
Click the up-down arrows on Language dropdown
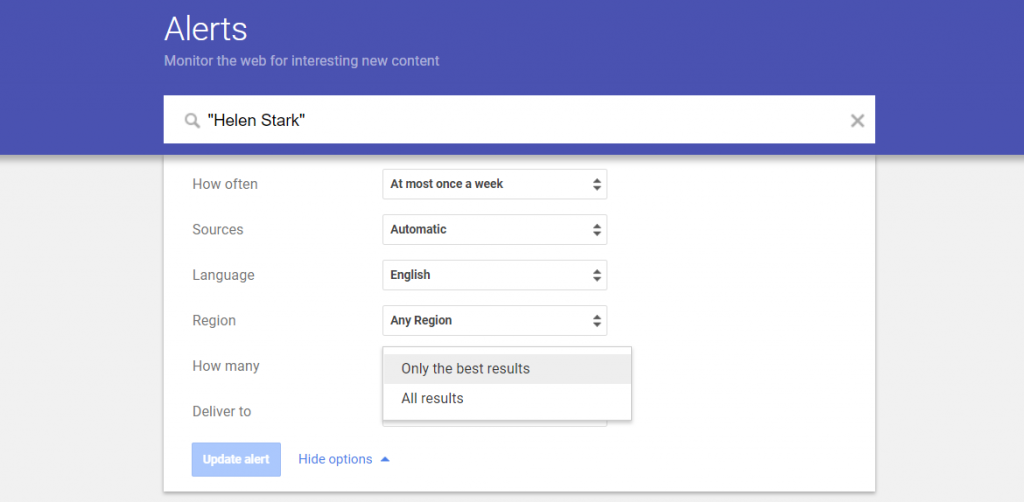point(596,275)
